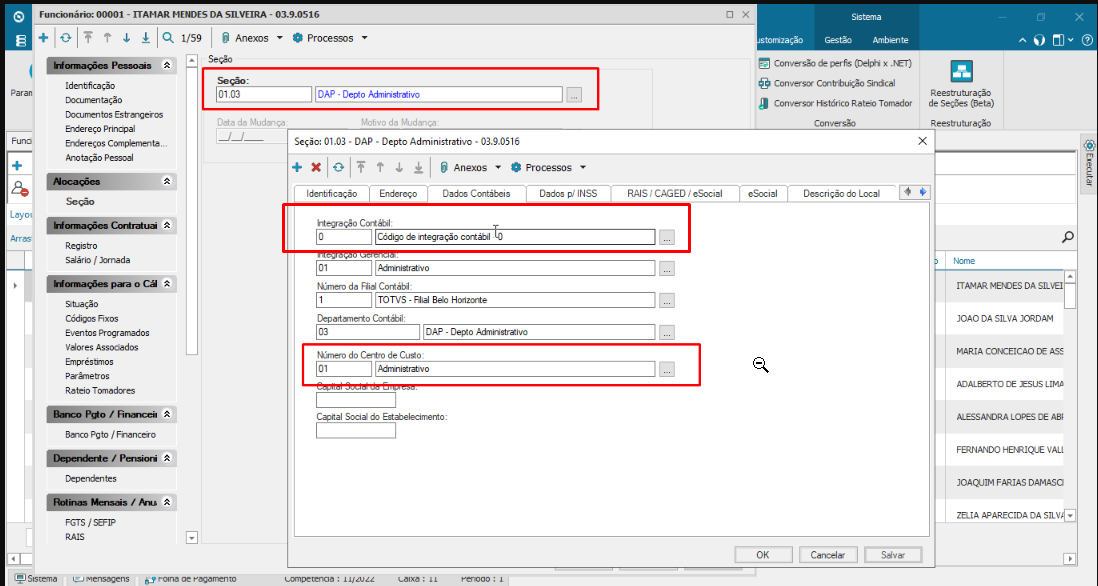This screenshot has height=586, width=1098.
Task: Confirm with the OK button
Action: tap(763, 554)
